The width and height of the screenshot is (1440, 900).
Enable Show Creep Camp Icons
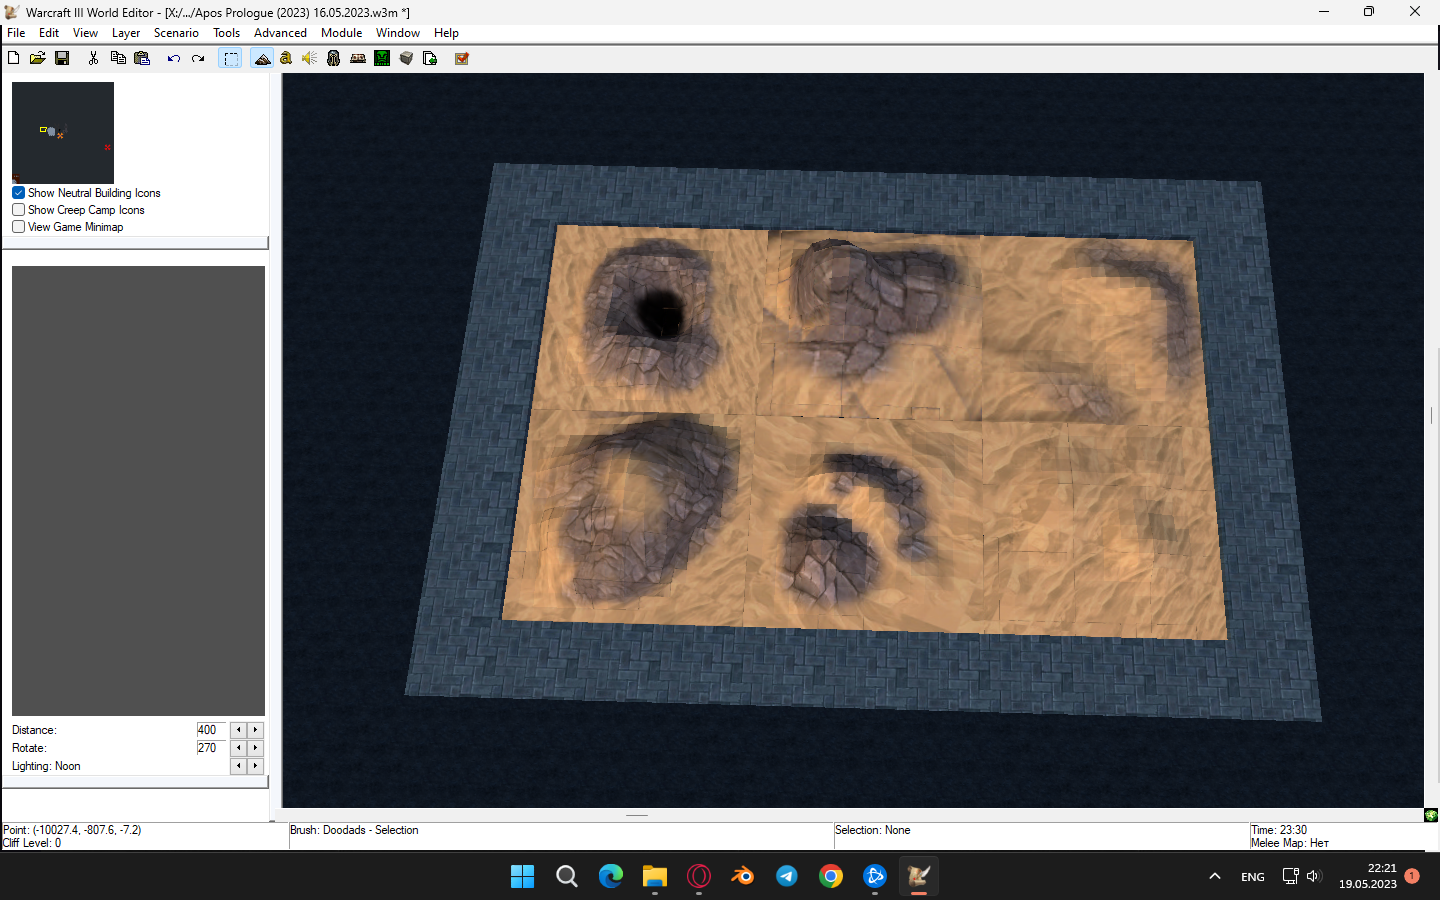[18, 210]
